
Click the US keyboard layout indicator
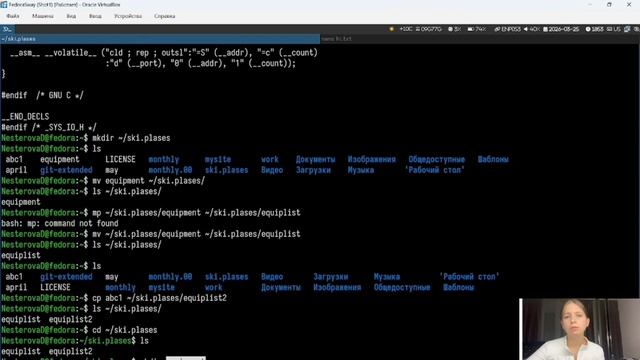(x=613, y=29)
